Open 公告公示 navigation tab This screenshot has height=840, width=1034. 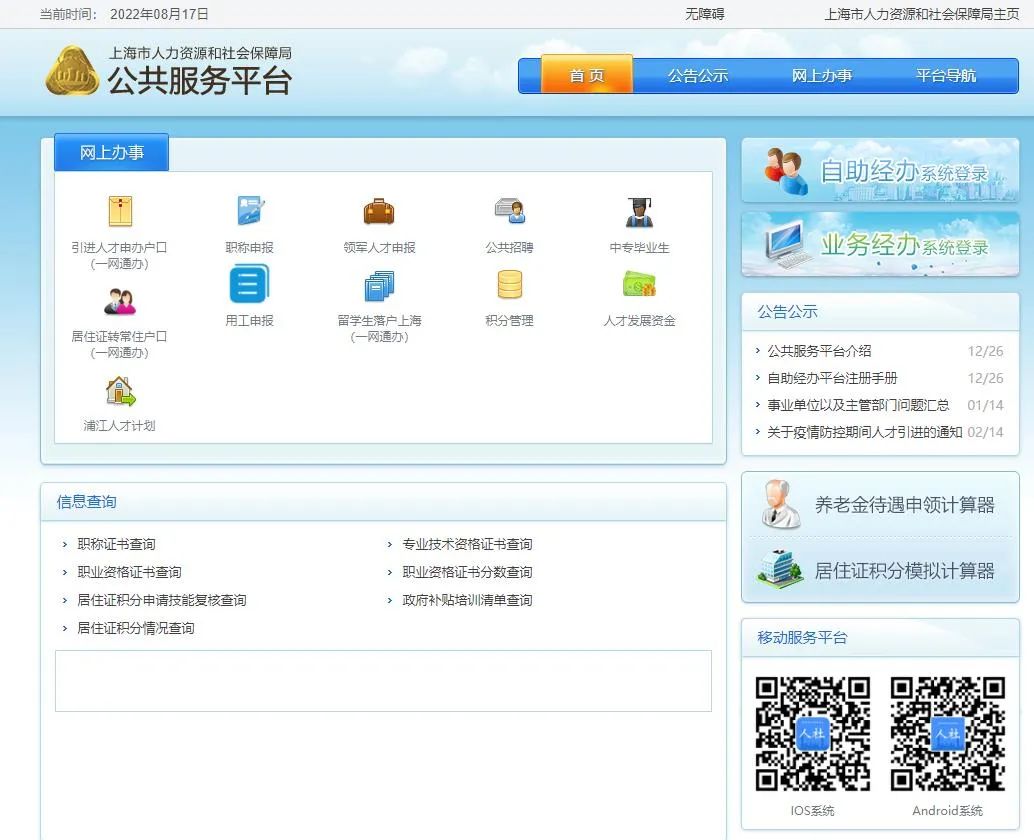[698, 76]
